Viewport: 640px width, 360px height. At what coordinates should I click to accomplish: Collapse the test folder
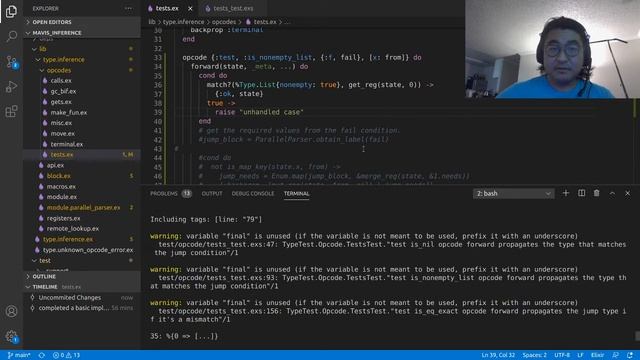[82, 260]
